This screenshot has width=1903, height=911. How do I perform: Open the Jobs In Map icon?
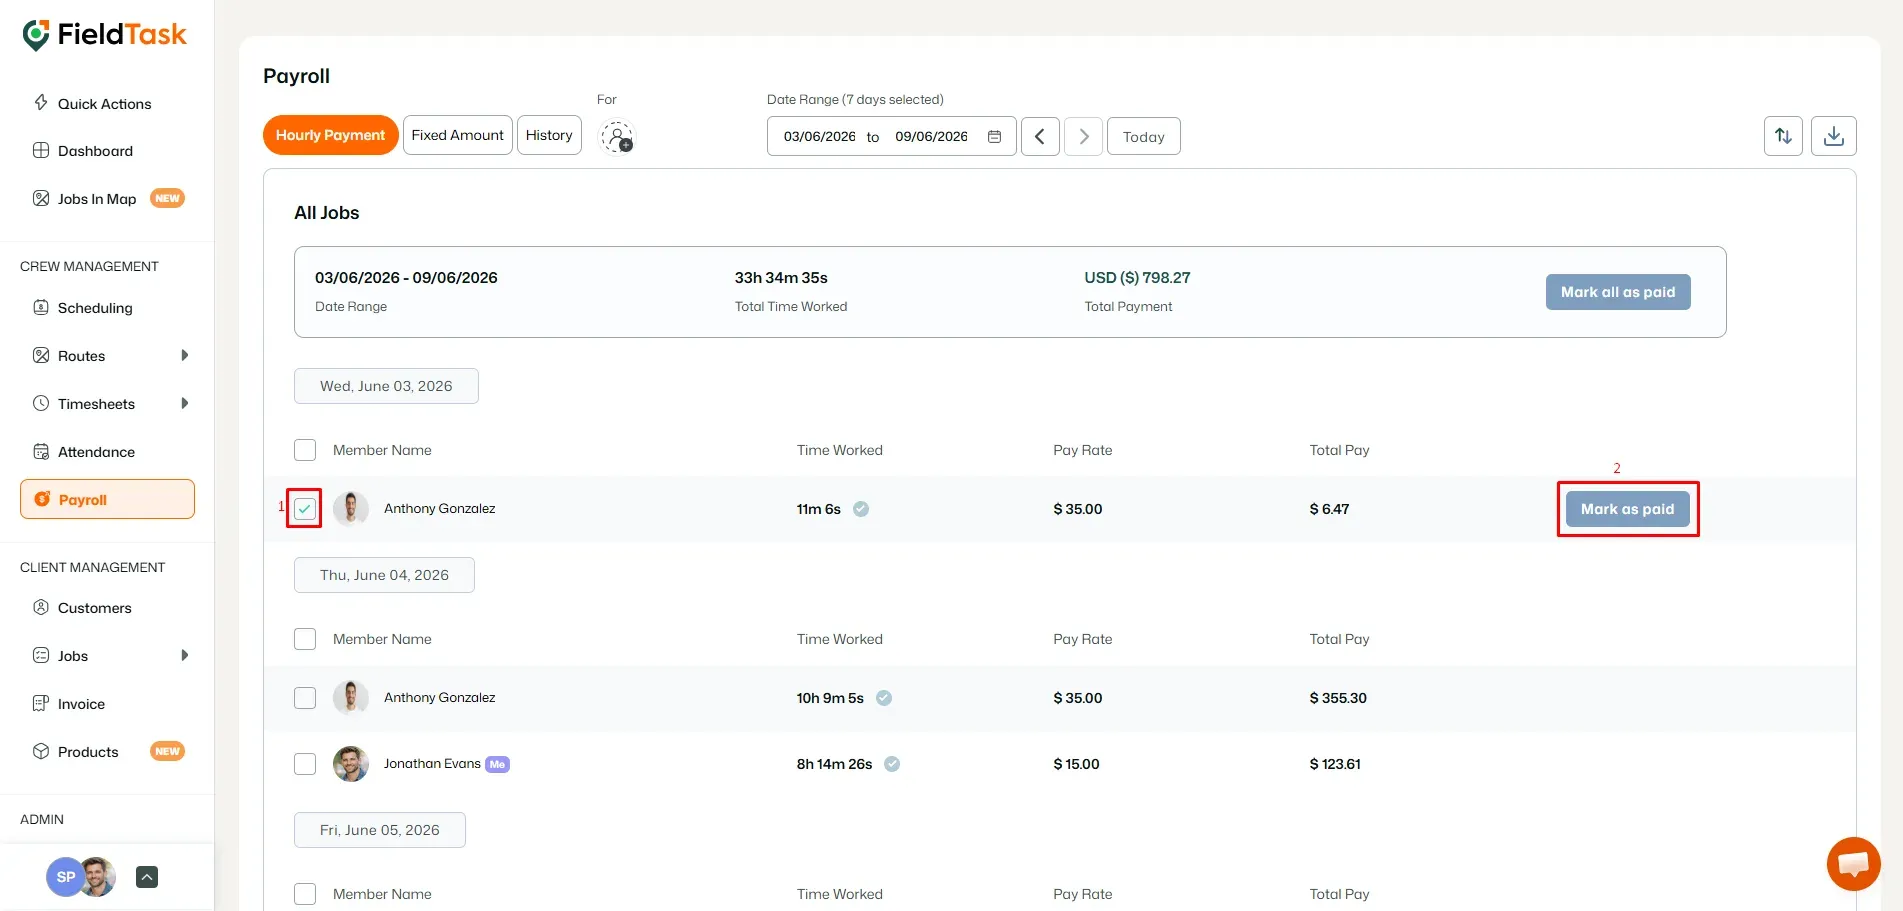(x=41, y=199)
